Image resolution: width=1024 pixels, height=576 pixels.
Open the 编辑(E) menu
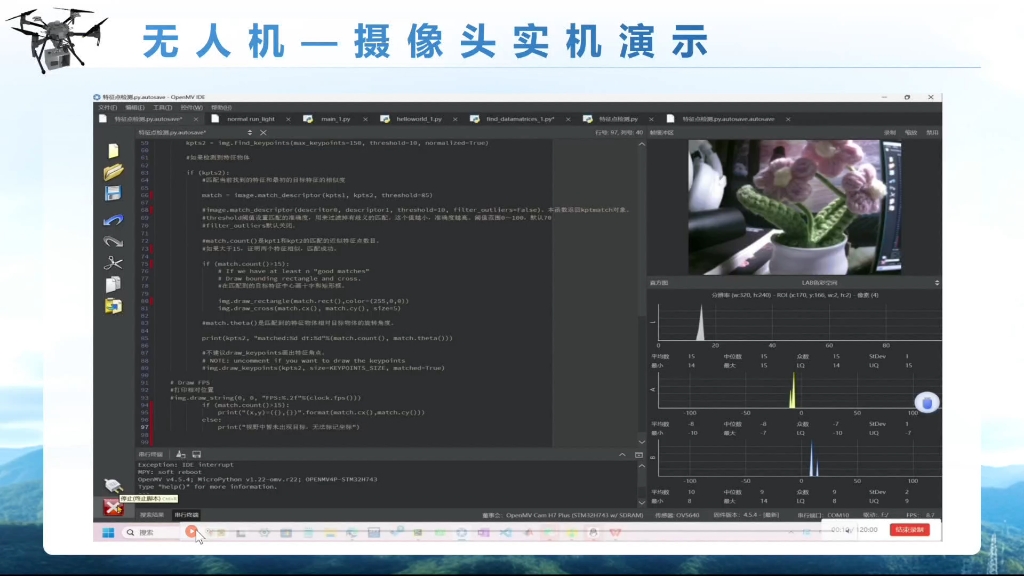click(135, 108)
